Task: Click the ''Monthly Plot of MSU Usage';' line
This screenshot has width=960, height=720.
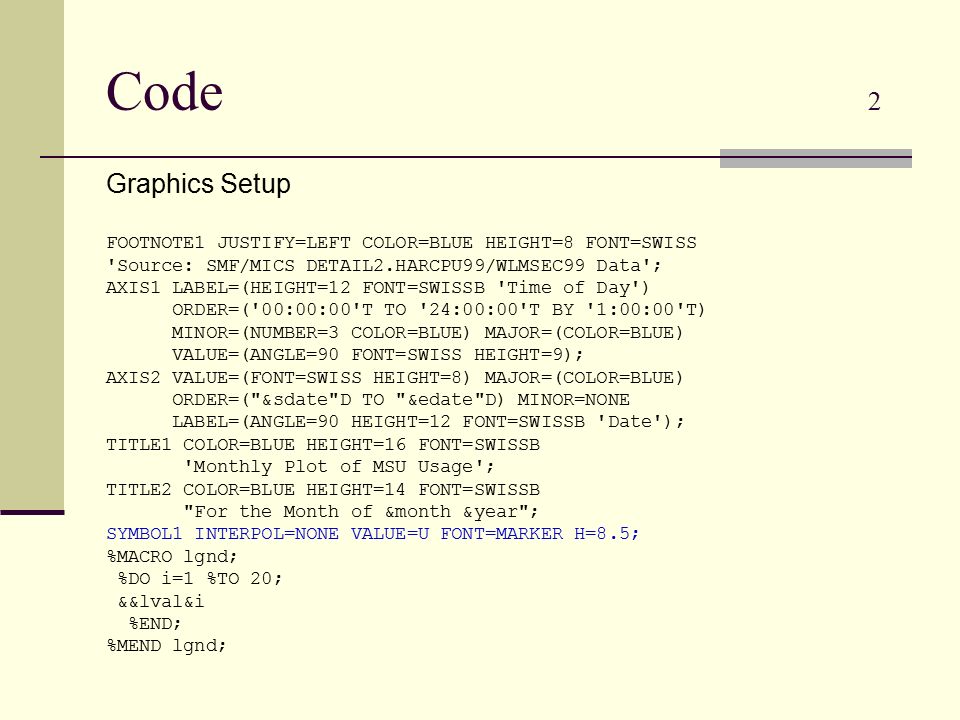Action: (x=339, y=467)
